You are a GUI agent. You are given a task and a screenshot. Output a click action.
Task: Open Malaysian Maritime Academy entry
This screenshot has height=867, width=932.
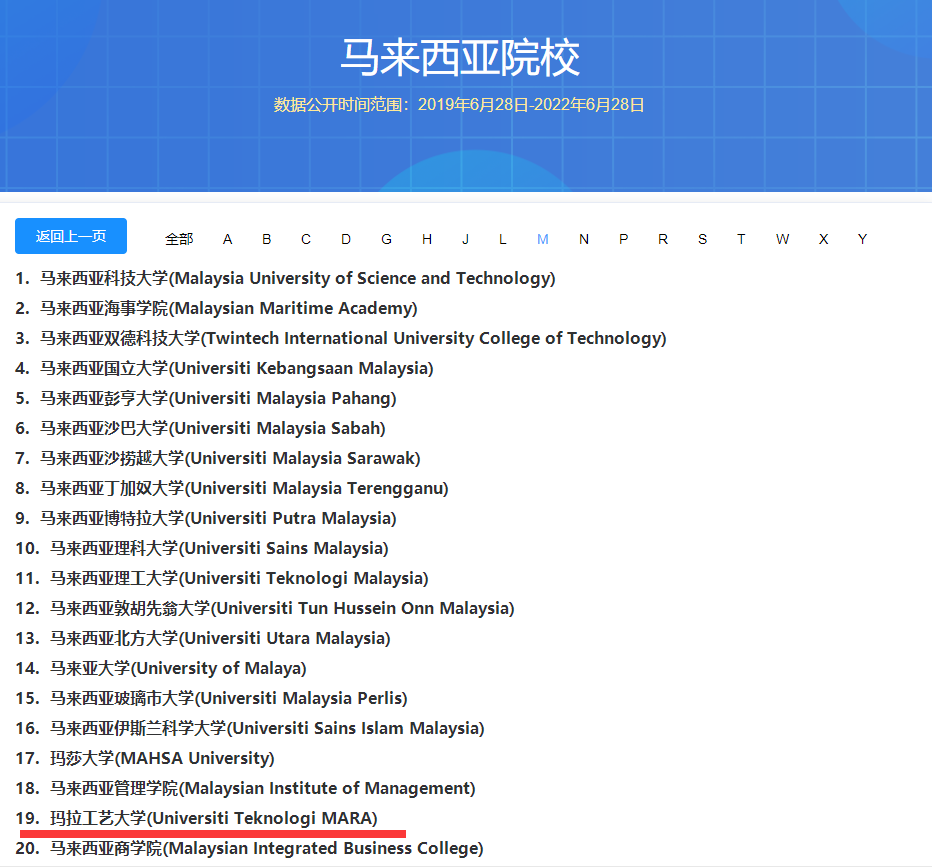(228, 308)
